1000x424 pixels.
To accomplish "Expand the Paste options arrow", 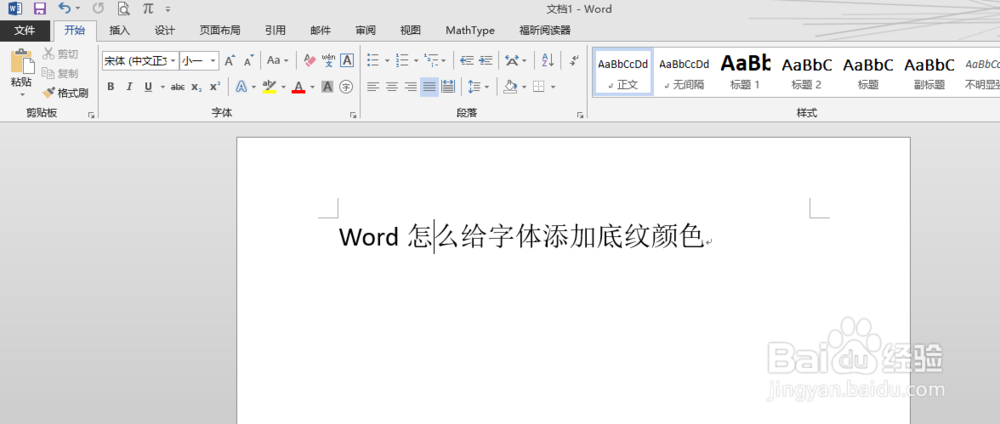I will [x=21, y=94].
